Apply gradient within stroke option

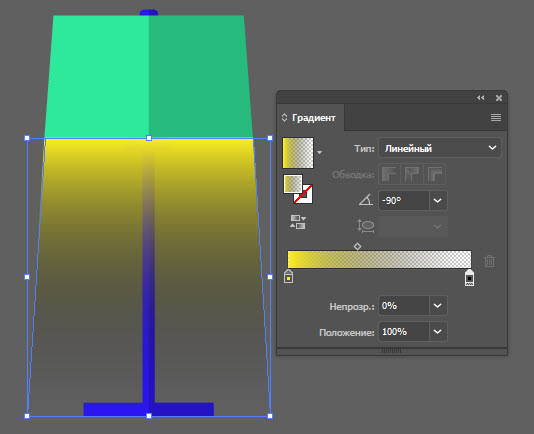point(389,174)
